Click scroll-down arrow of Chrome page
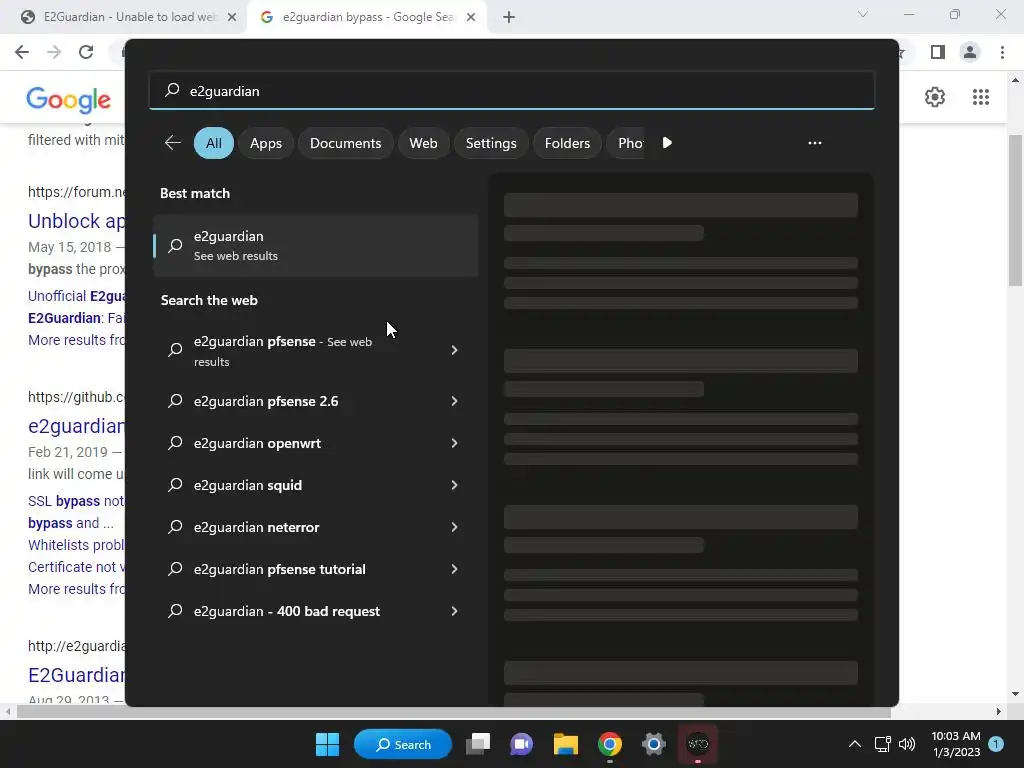This screenshot has width=1024, height=768. point(1015,694)
